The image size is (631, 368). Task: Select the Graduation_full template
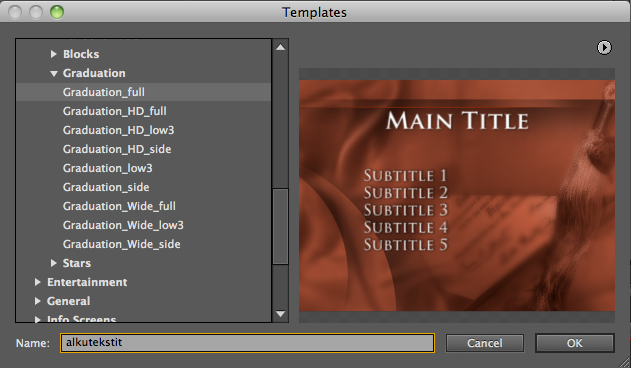coord(144,92)
